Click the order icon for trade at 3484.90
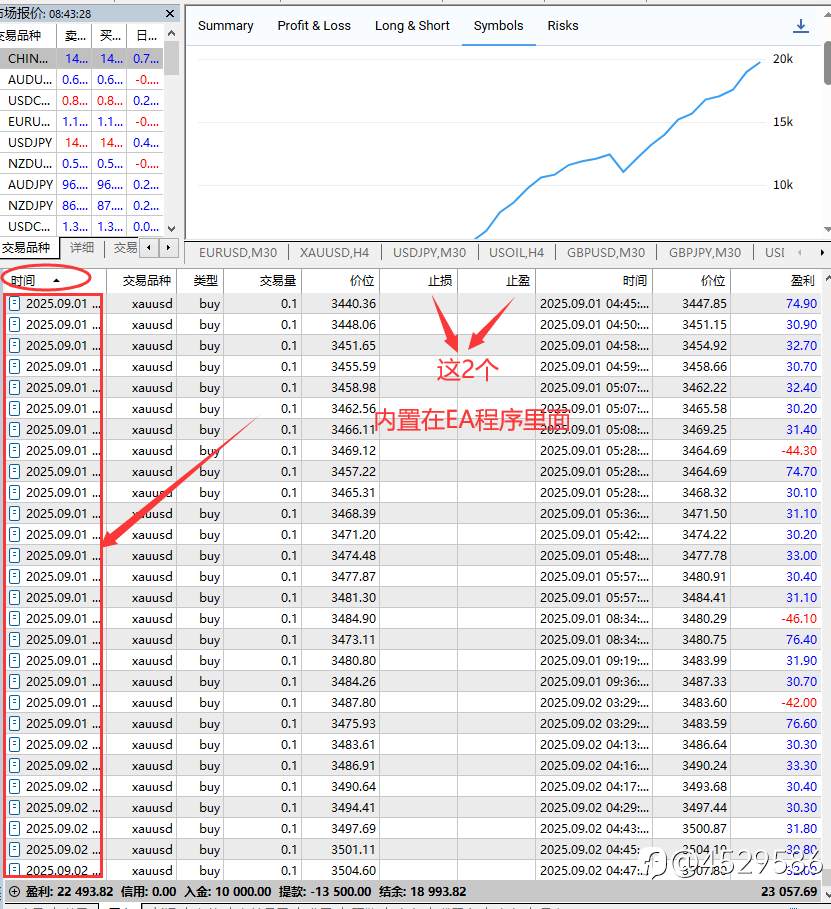 (x=15, y=619)
